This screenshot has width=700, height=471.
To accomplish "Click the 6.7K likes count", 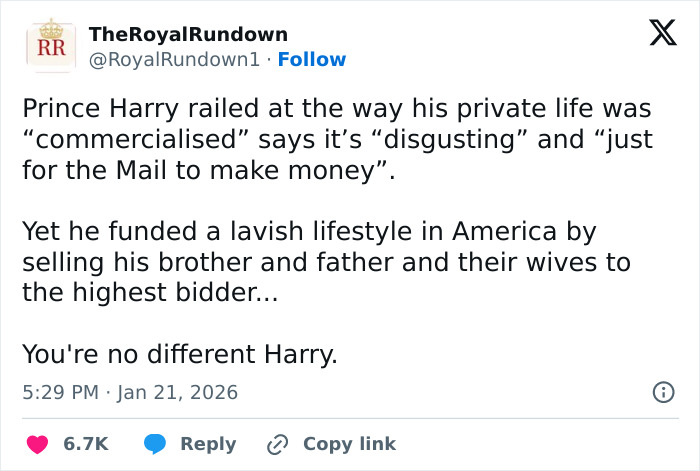I will [85, 444].
